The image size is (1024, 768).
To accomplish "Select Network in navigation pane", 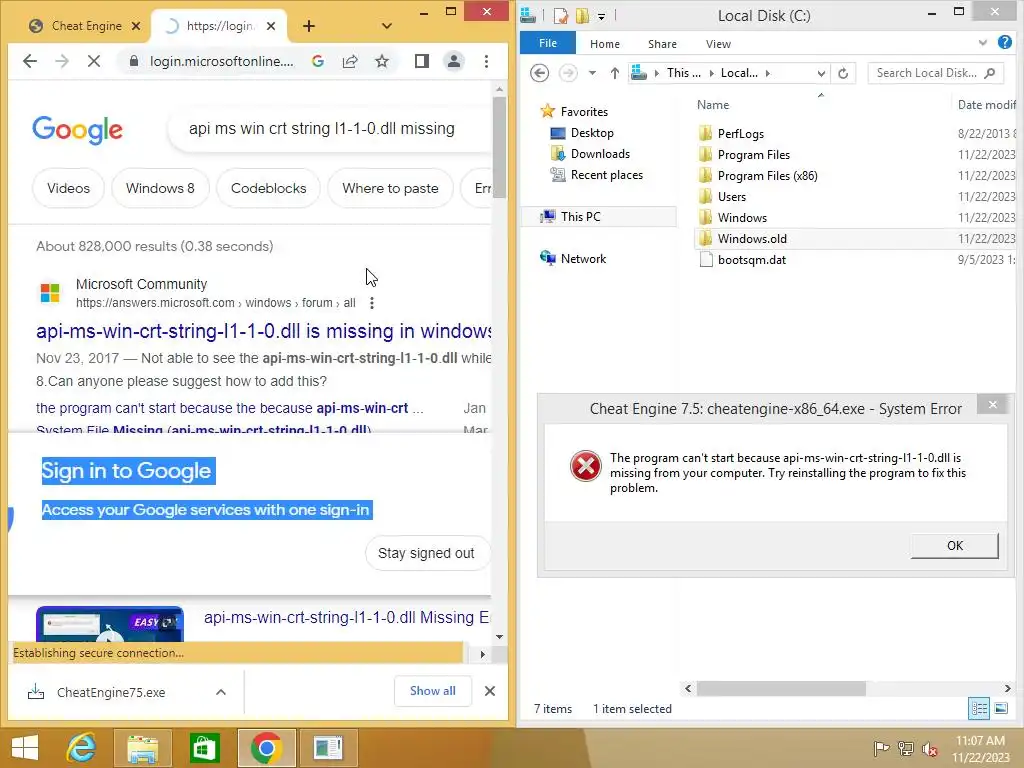I will coord(583,259).
